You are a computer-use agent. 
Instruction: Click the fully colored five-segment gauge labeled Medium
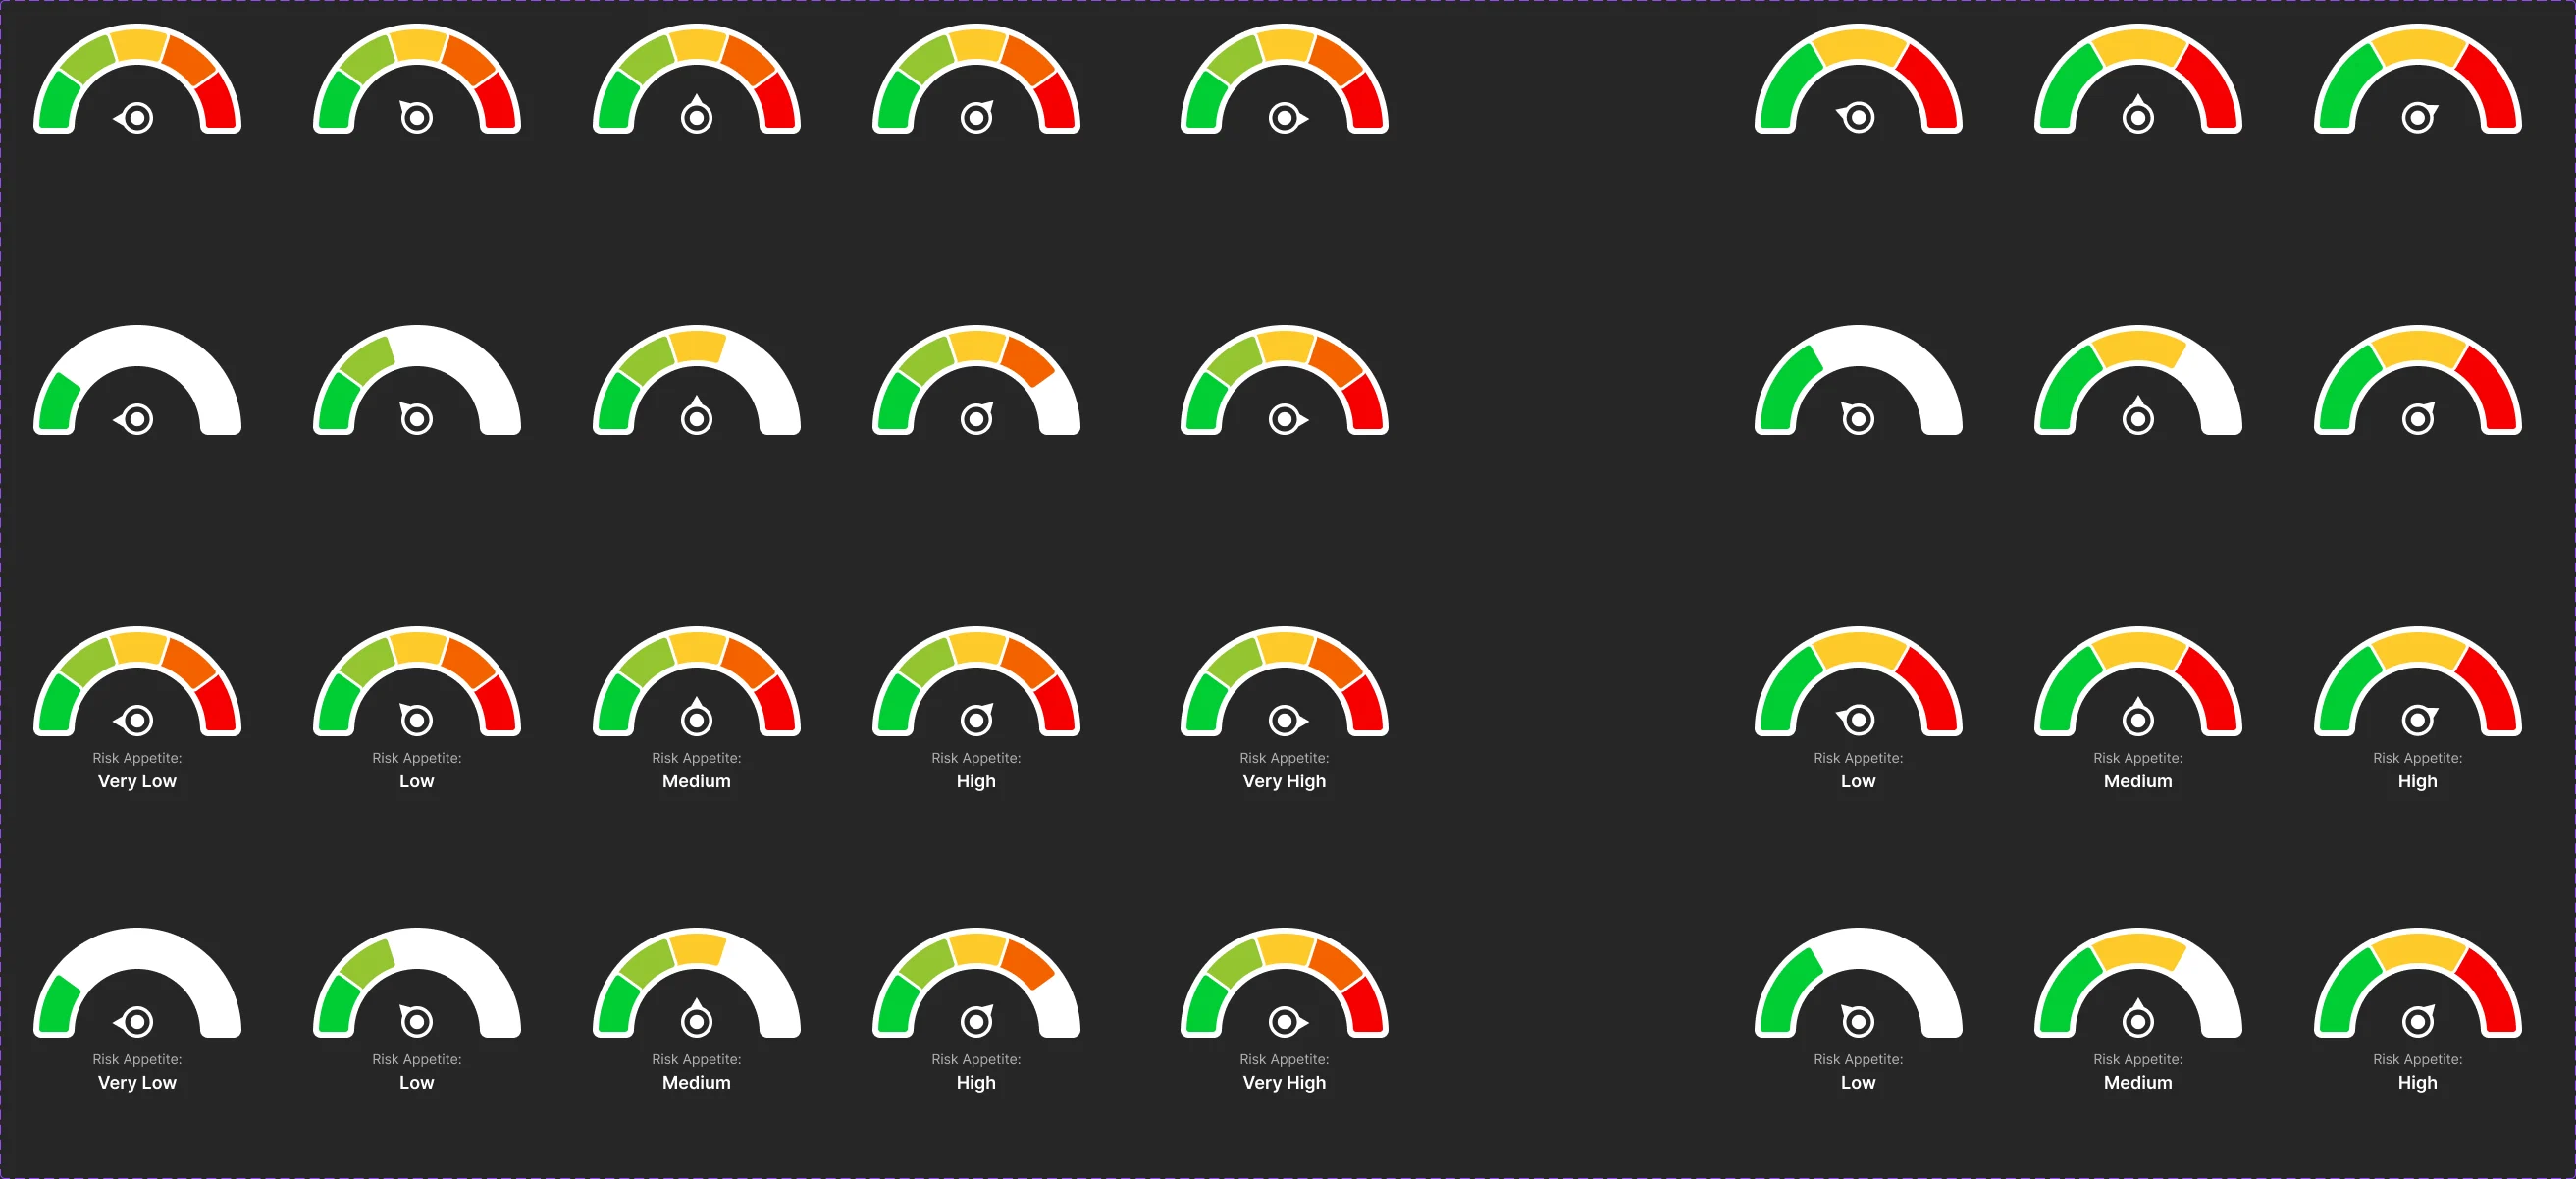point(697,682)
